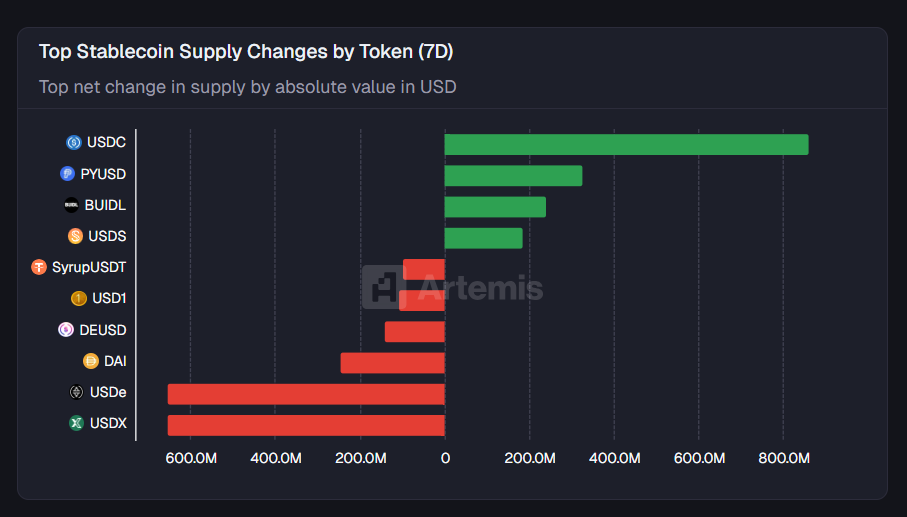Click the BUIDL token icon
Screen dimensions: 907x517
click(71, 205)
